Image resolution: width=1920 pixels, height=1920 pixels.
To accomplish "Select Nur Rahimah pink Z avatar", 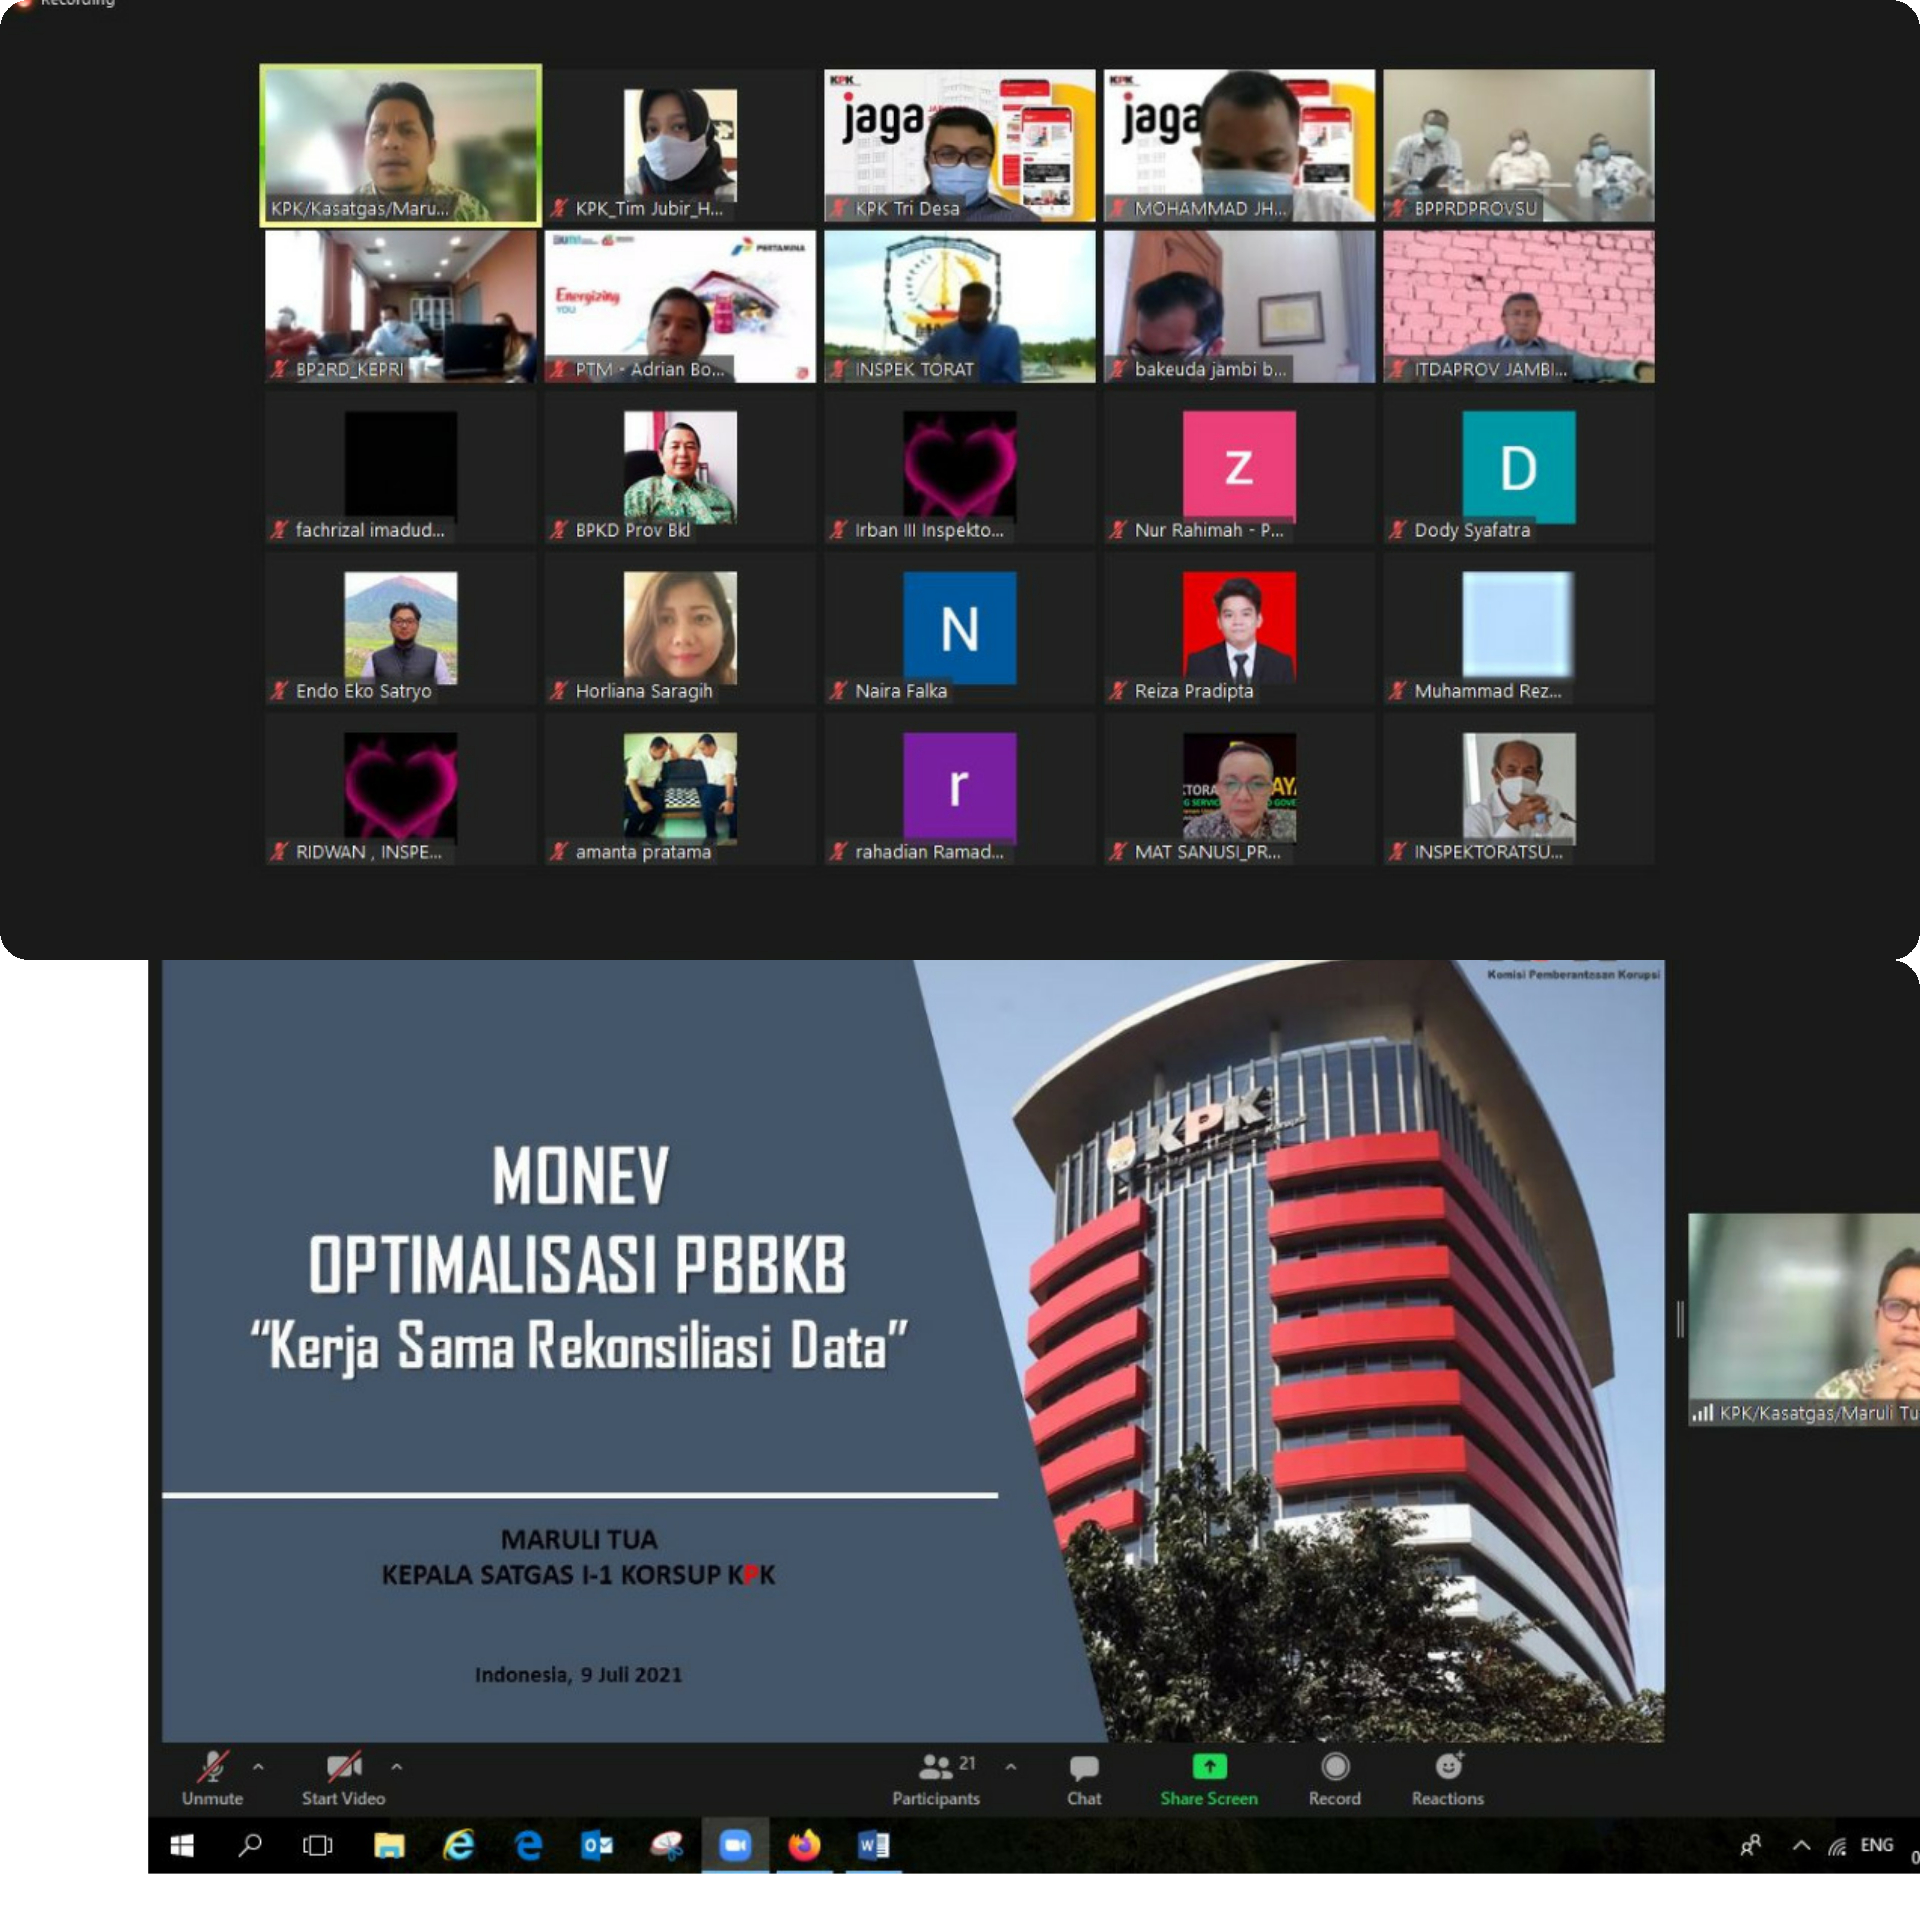I will click(1239, 467).
